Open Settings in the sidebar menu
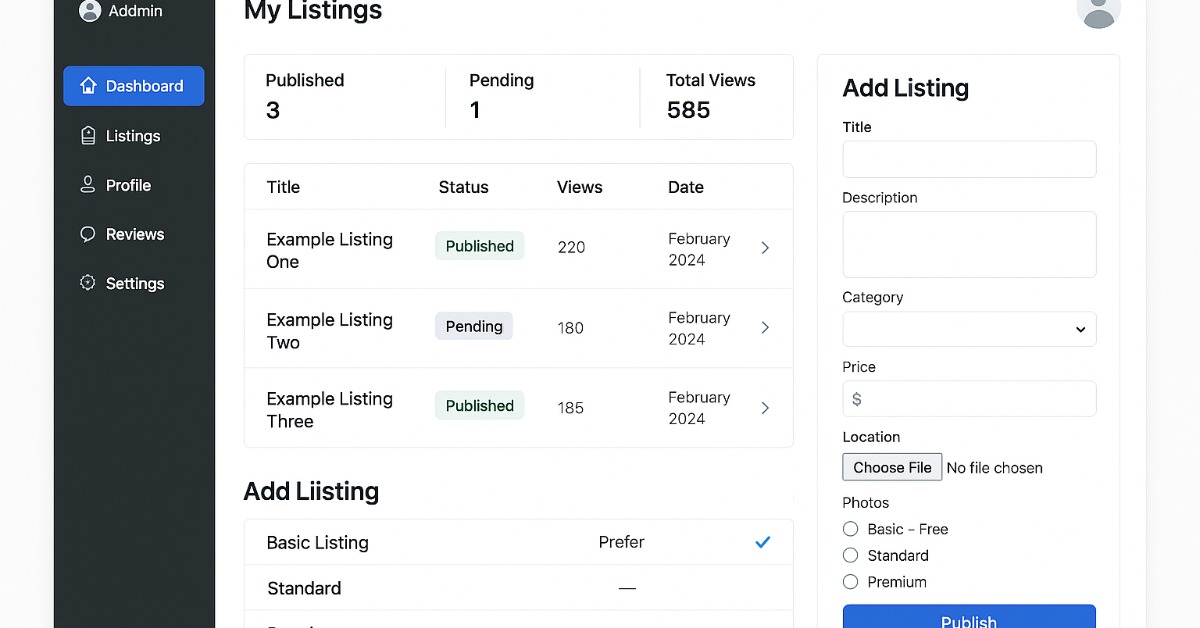This screenshot has width=1200, height=628. (x=134, y=283)
